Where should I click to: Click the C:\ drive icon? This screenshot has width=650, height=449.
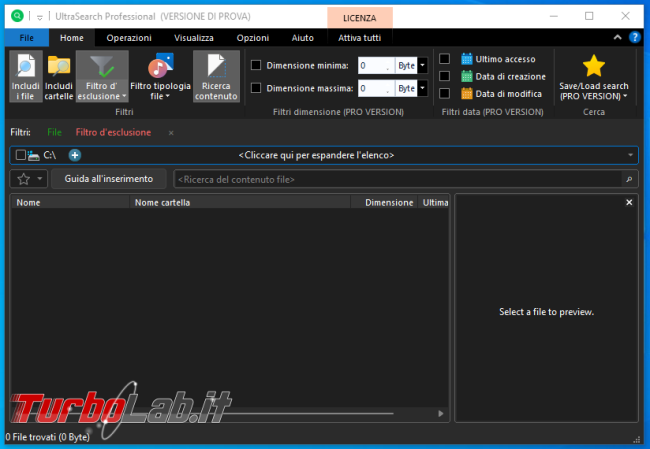coord(34,155)
